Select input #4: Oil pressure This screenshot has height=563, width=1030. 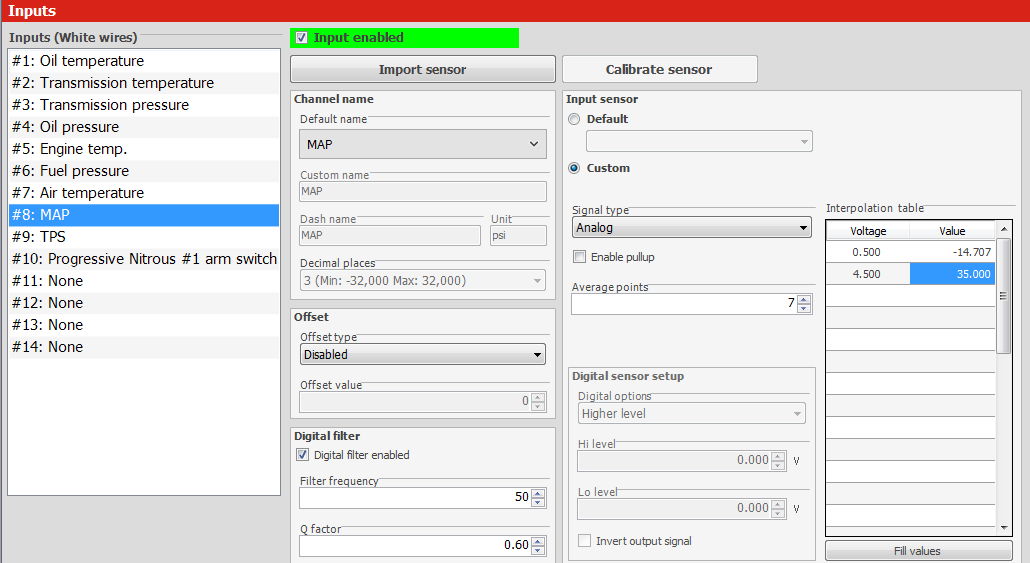click(144, 127)
